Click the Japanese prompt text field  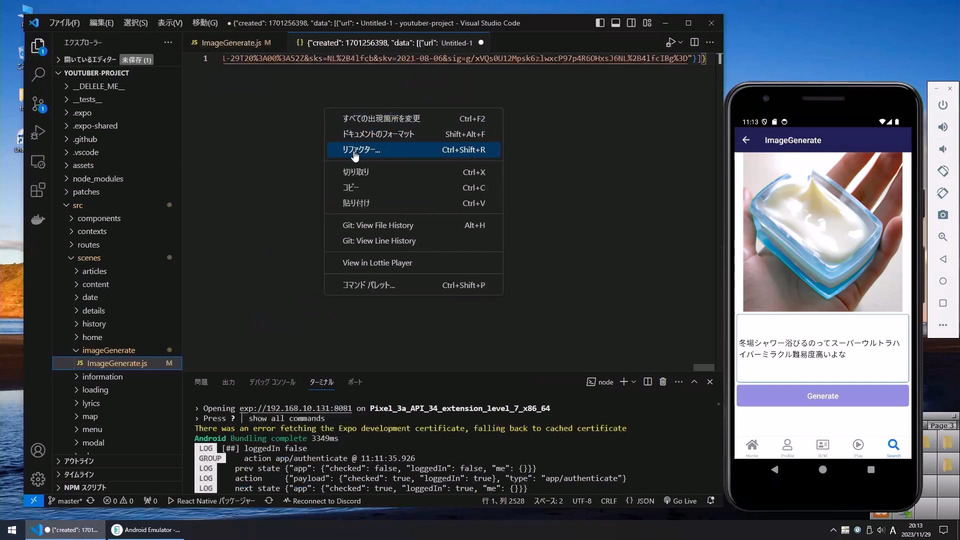coord(822,348)
